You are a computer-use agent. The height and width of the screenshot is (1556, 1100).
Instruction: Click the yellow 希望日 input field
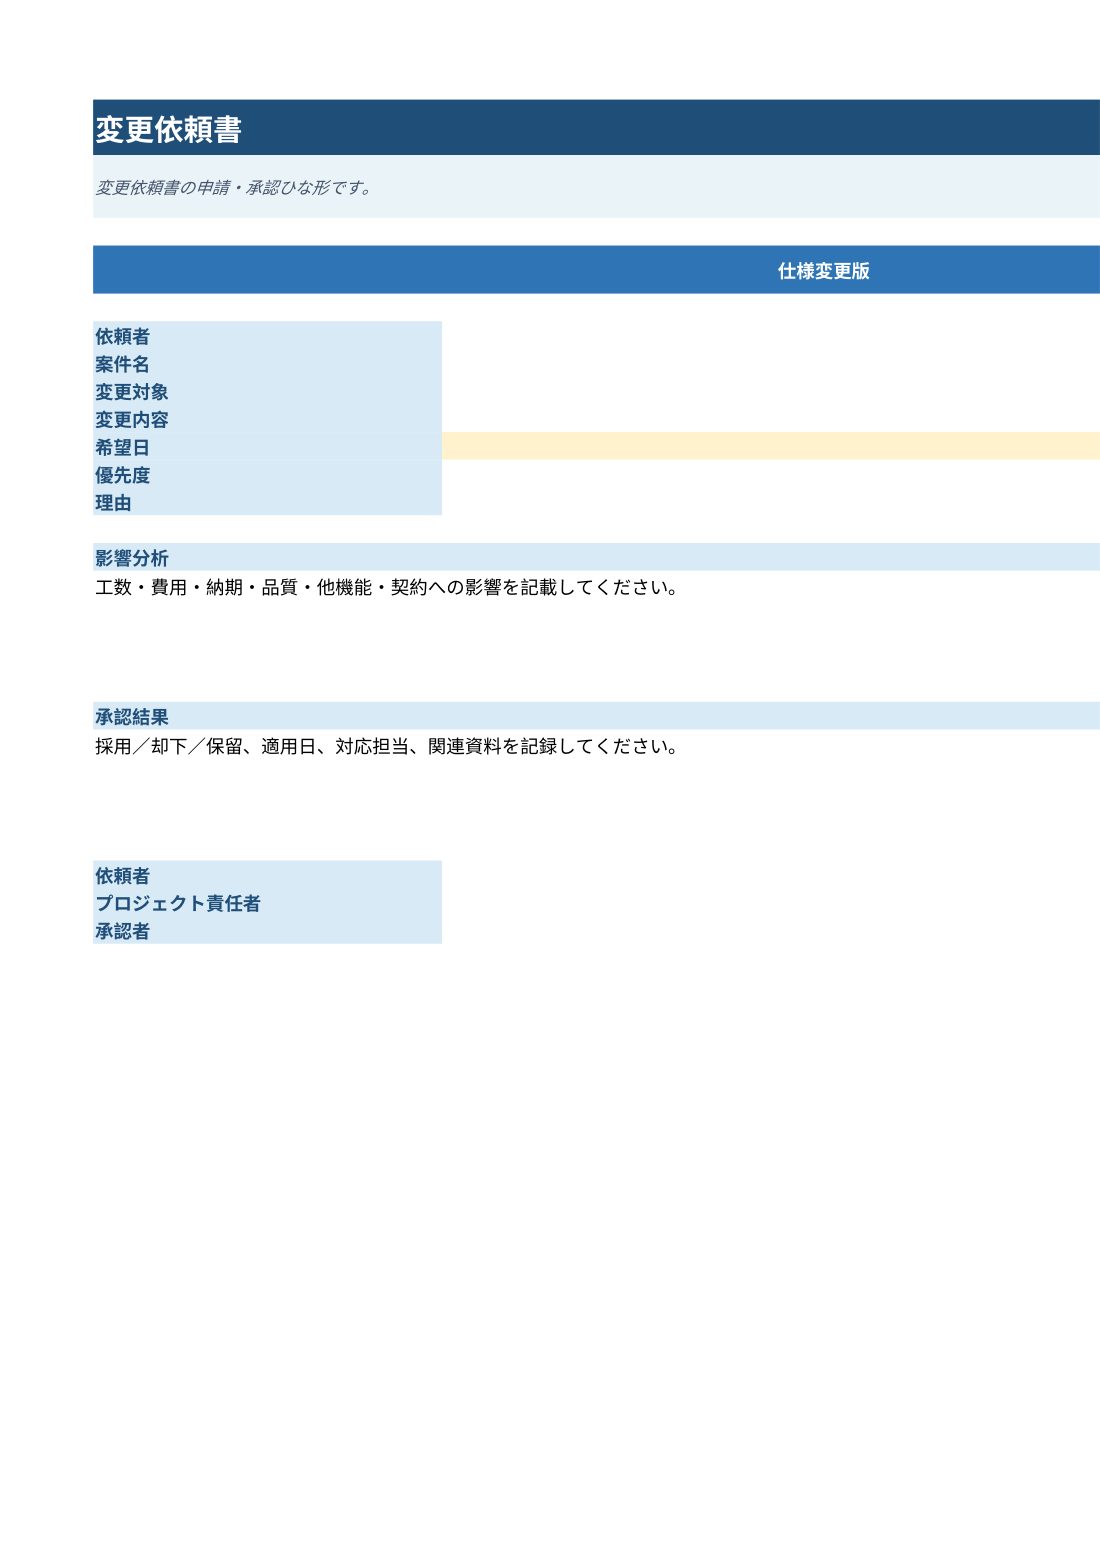point(771,446)
